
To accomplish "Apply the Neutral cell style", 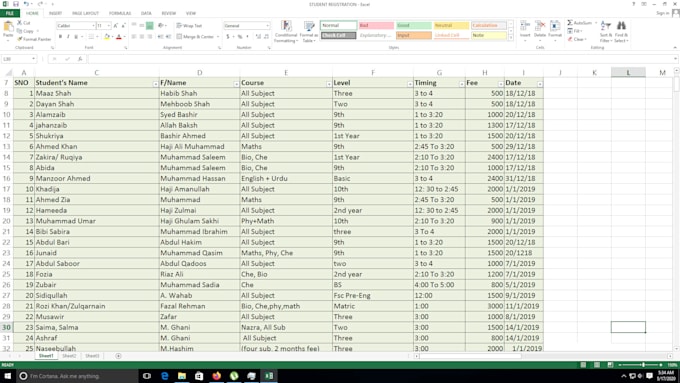I will pos(451,26).
